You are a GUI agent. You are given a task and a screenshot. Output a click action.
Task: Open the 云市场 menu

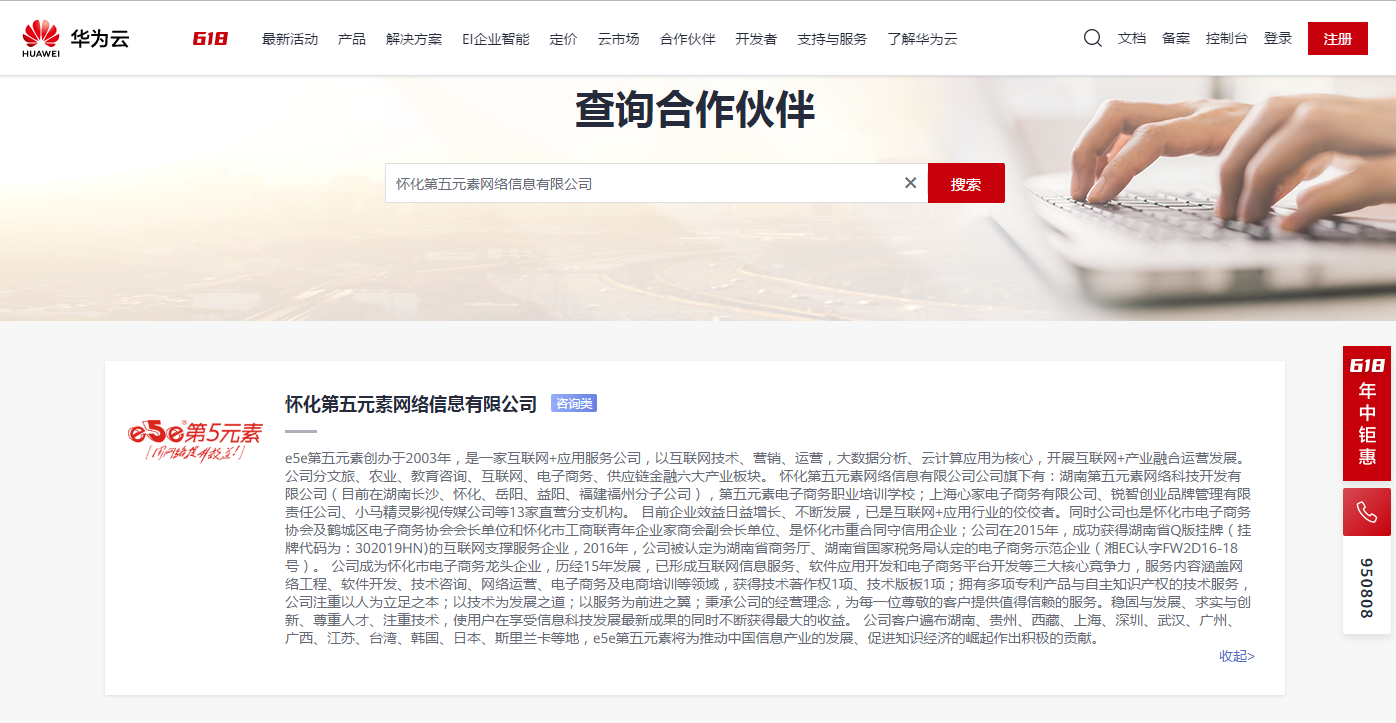[619, 39]
